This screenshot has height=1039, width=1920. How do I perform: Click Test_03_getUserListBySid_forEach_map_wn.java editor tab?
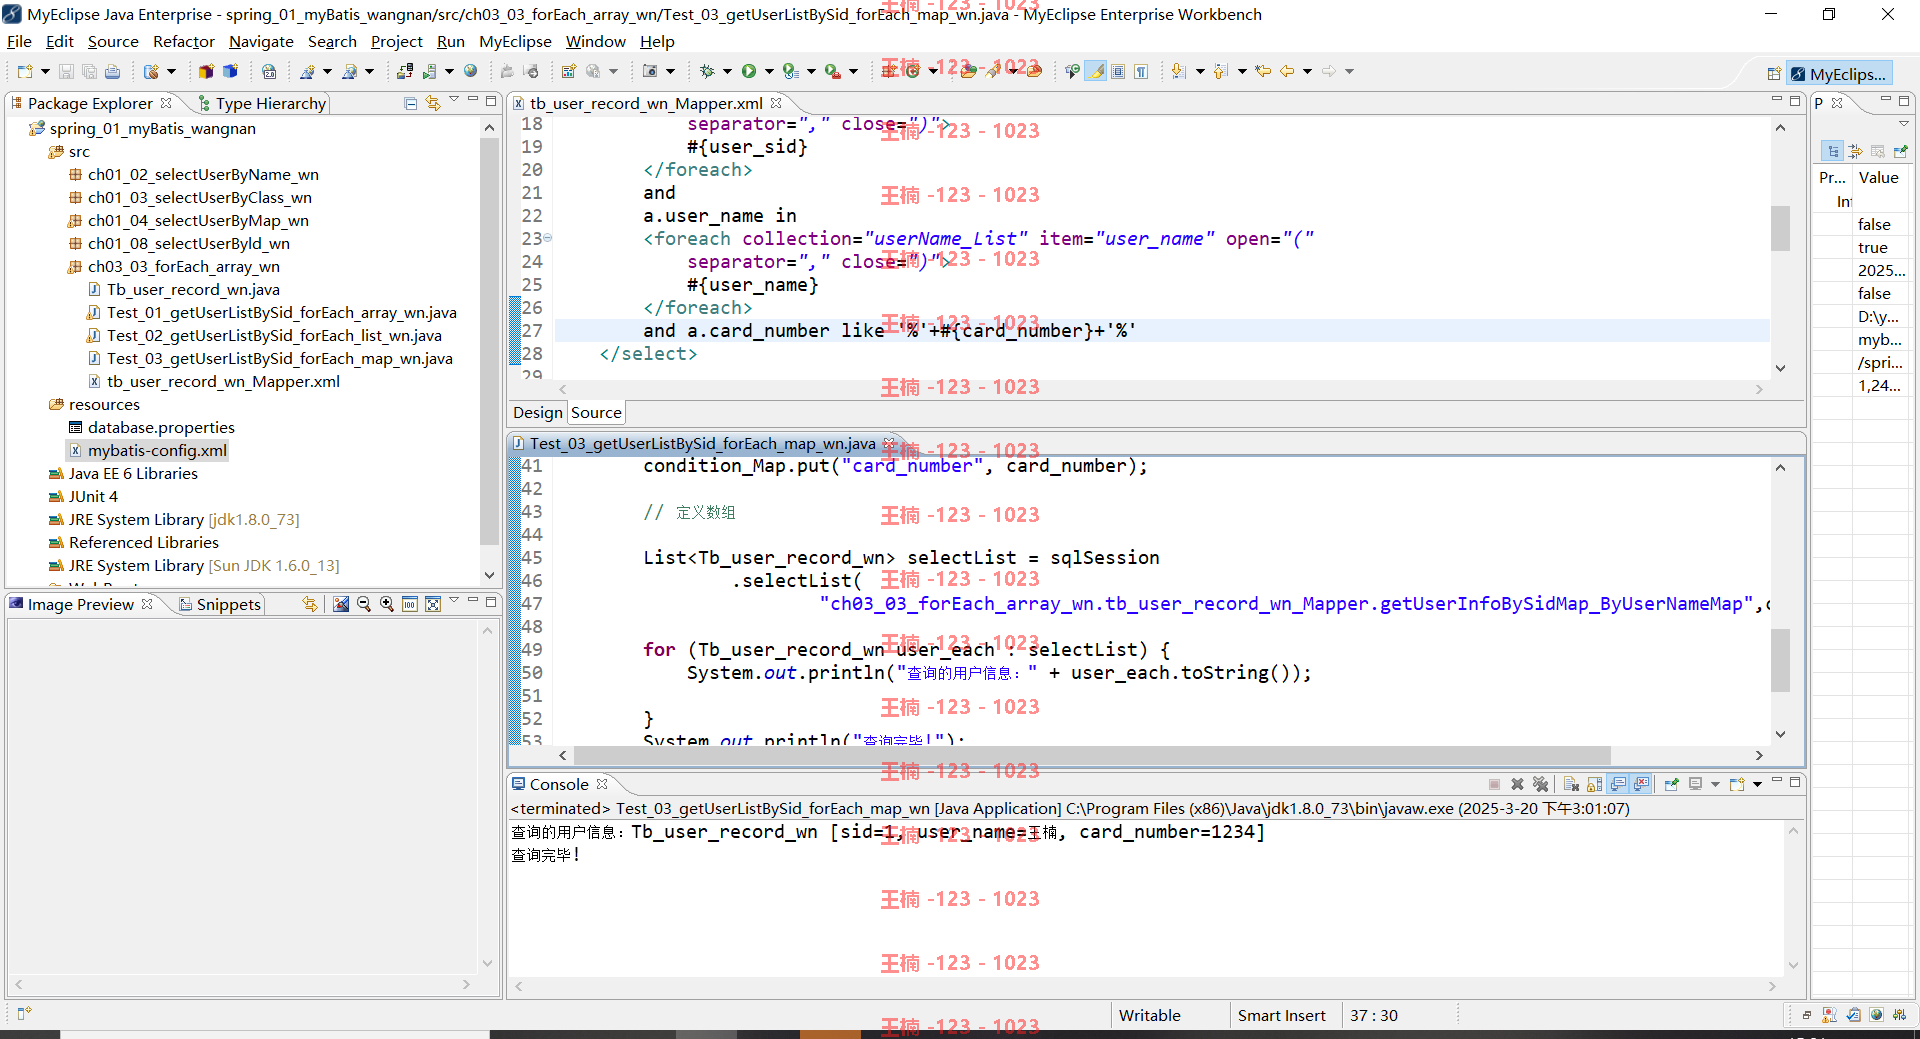[702, 443]
